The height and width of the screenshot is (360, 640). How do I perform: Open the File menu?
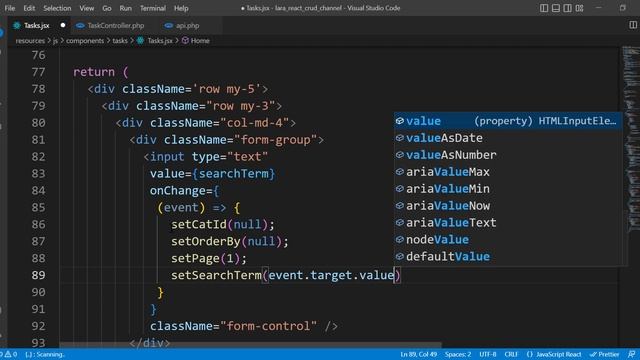(x=10, y=8)
